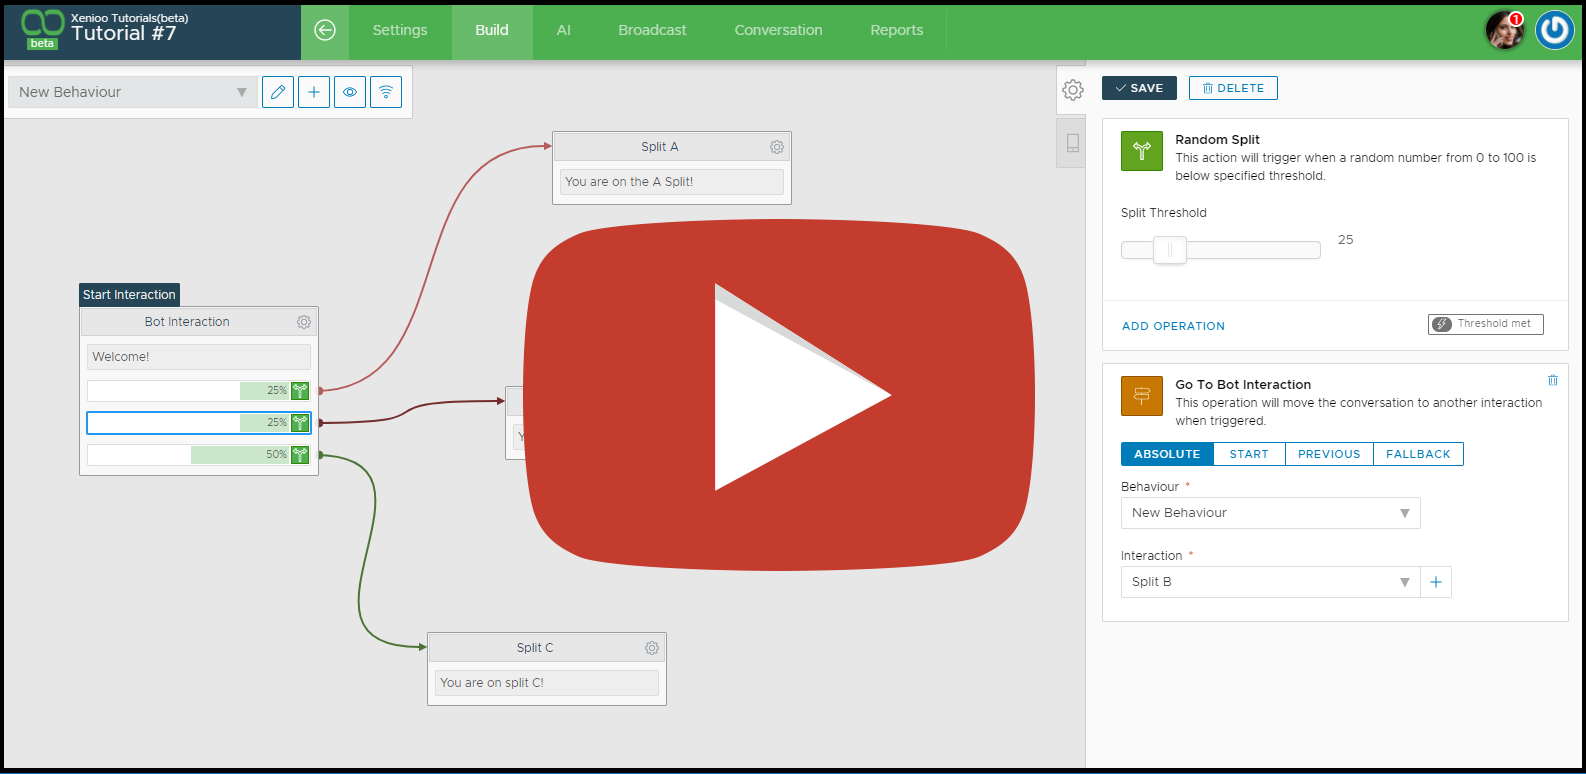Select the START target mode
1586x774 pixels.
click(1249, 454)
